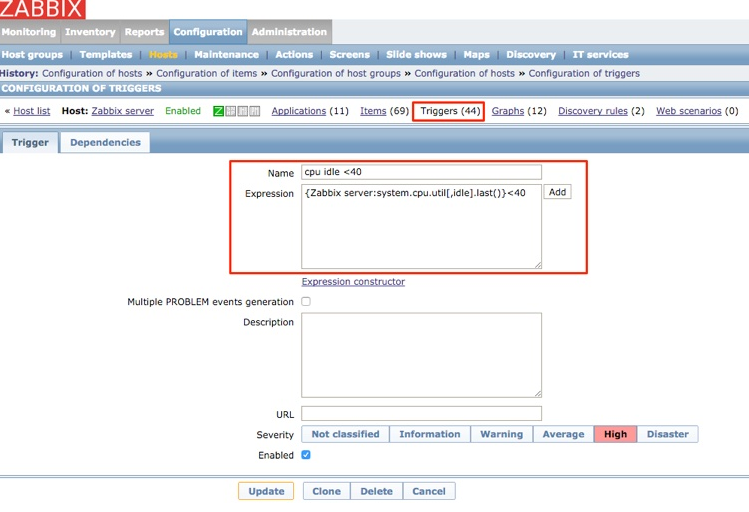Focus the URL input field

[x=421, y=413]
